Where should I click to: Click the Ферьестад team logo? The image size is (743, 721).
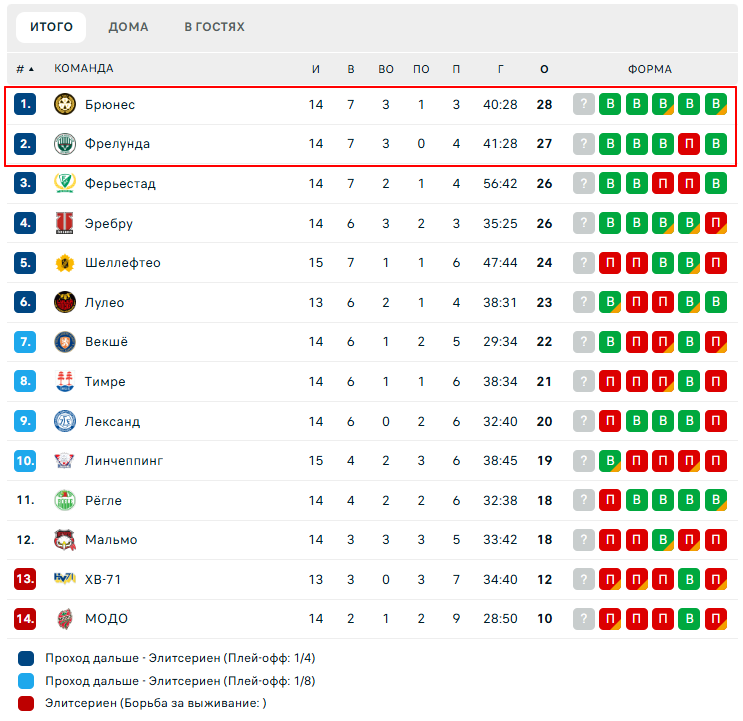click(x=65, y=183)
